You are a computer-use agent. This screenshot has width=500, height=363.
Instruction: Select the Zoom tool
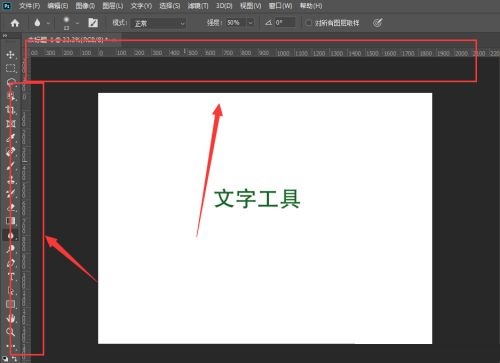tap(10, 332)
